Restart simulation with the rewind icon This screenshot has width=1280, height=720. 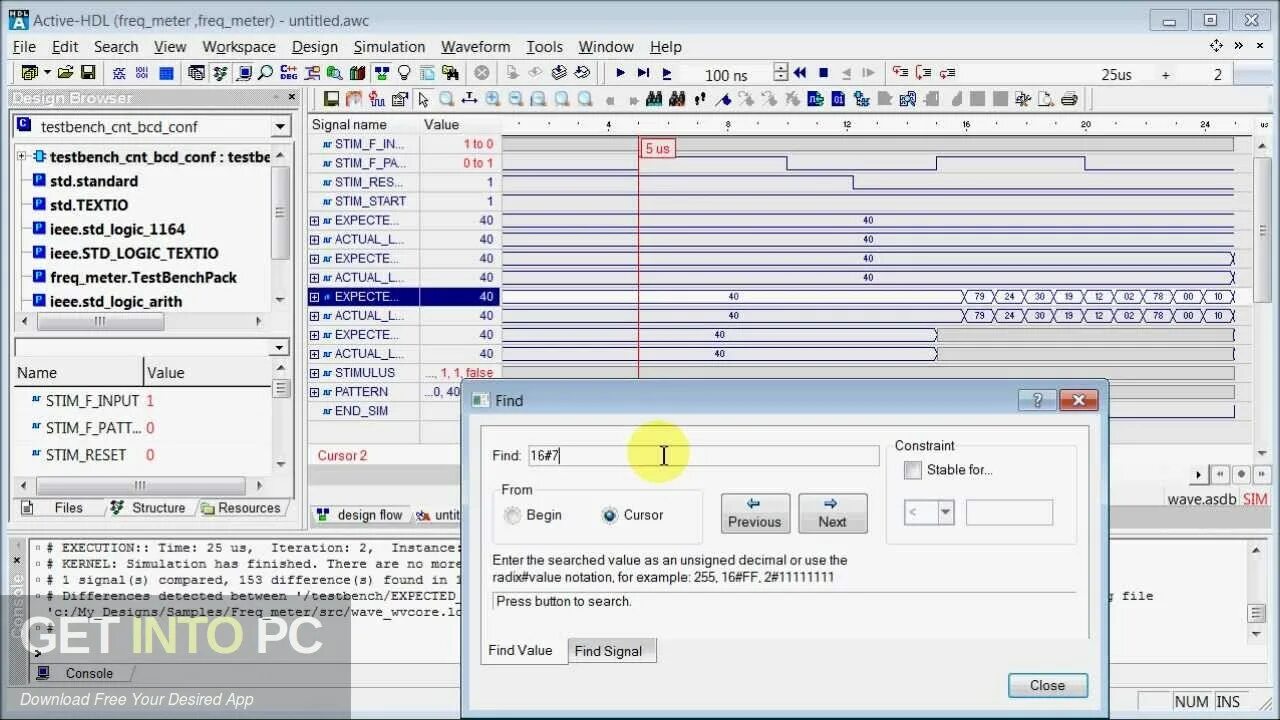coord(800,73)
